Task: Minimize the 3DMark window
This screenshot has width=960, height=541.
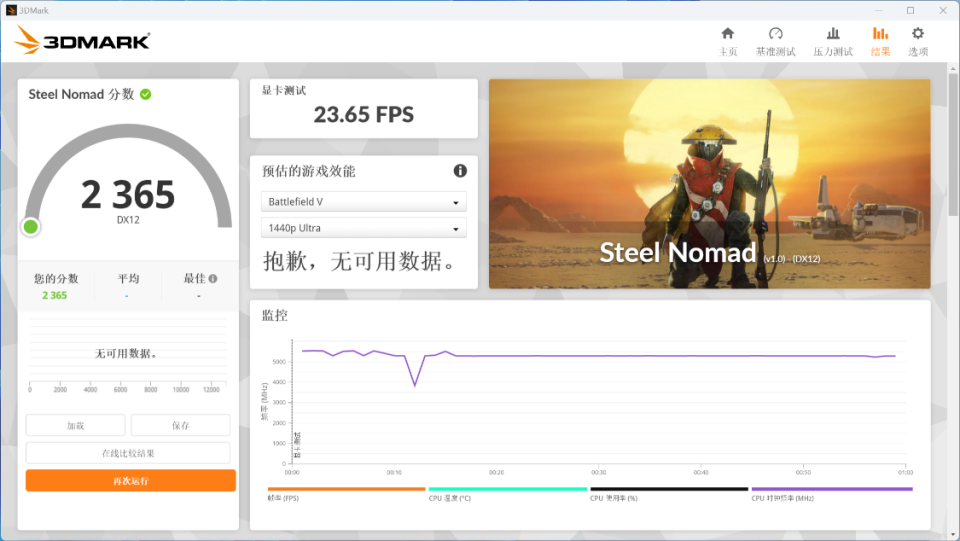Action: (x=879, y=10)
